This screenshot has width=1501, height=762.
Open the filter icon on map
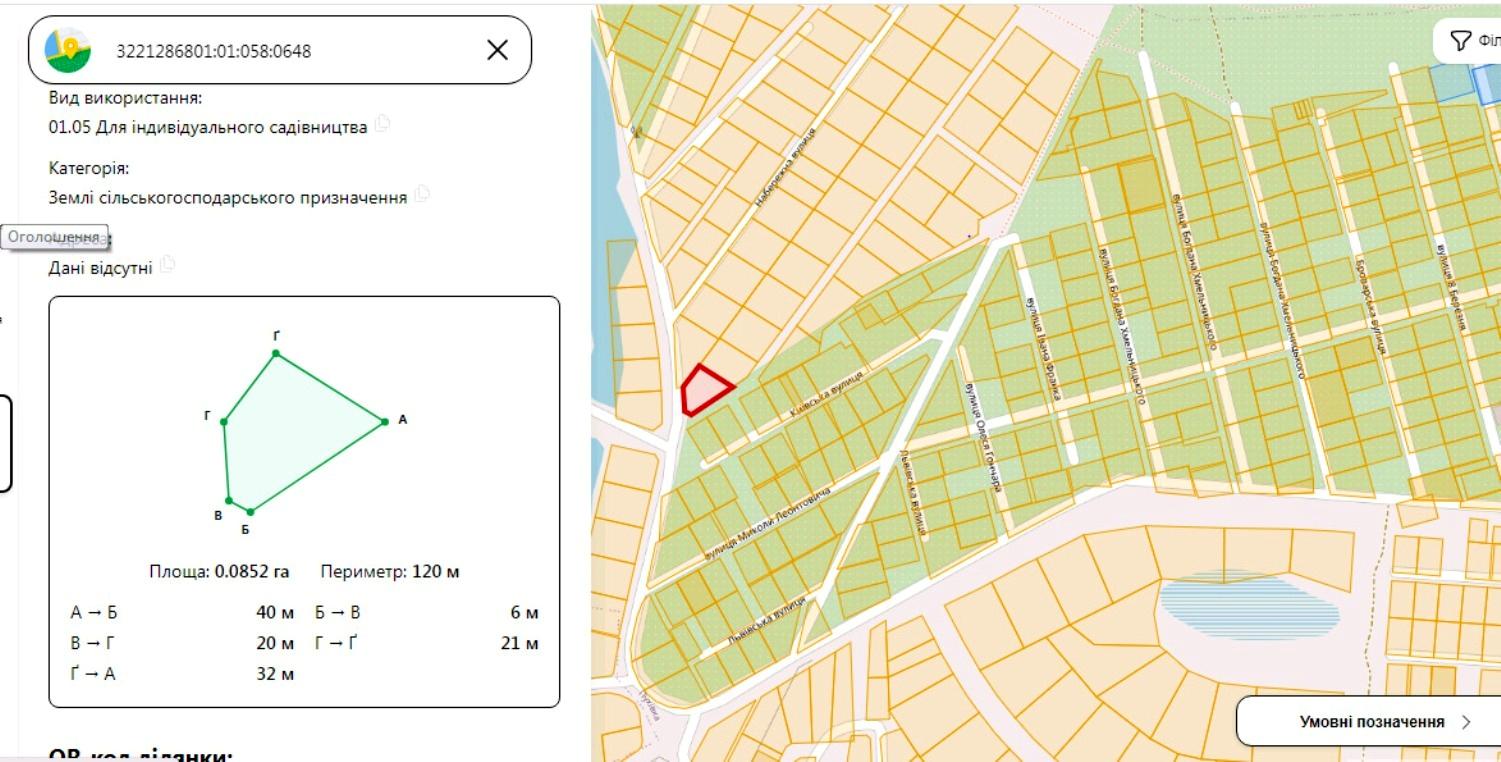1461,40
